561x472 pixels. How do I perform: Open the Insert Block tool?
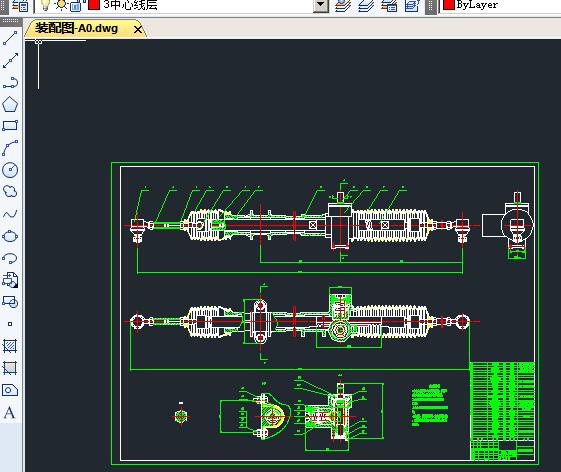10,280
